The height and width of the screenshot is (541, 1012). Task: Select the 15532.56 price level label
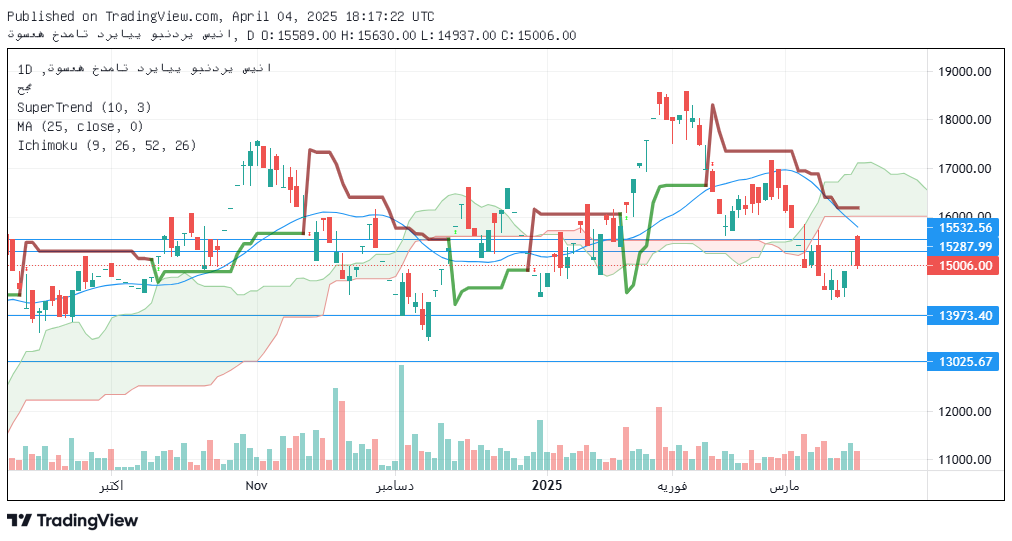(x=963, y=227)
